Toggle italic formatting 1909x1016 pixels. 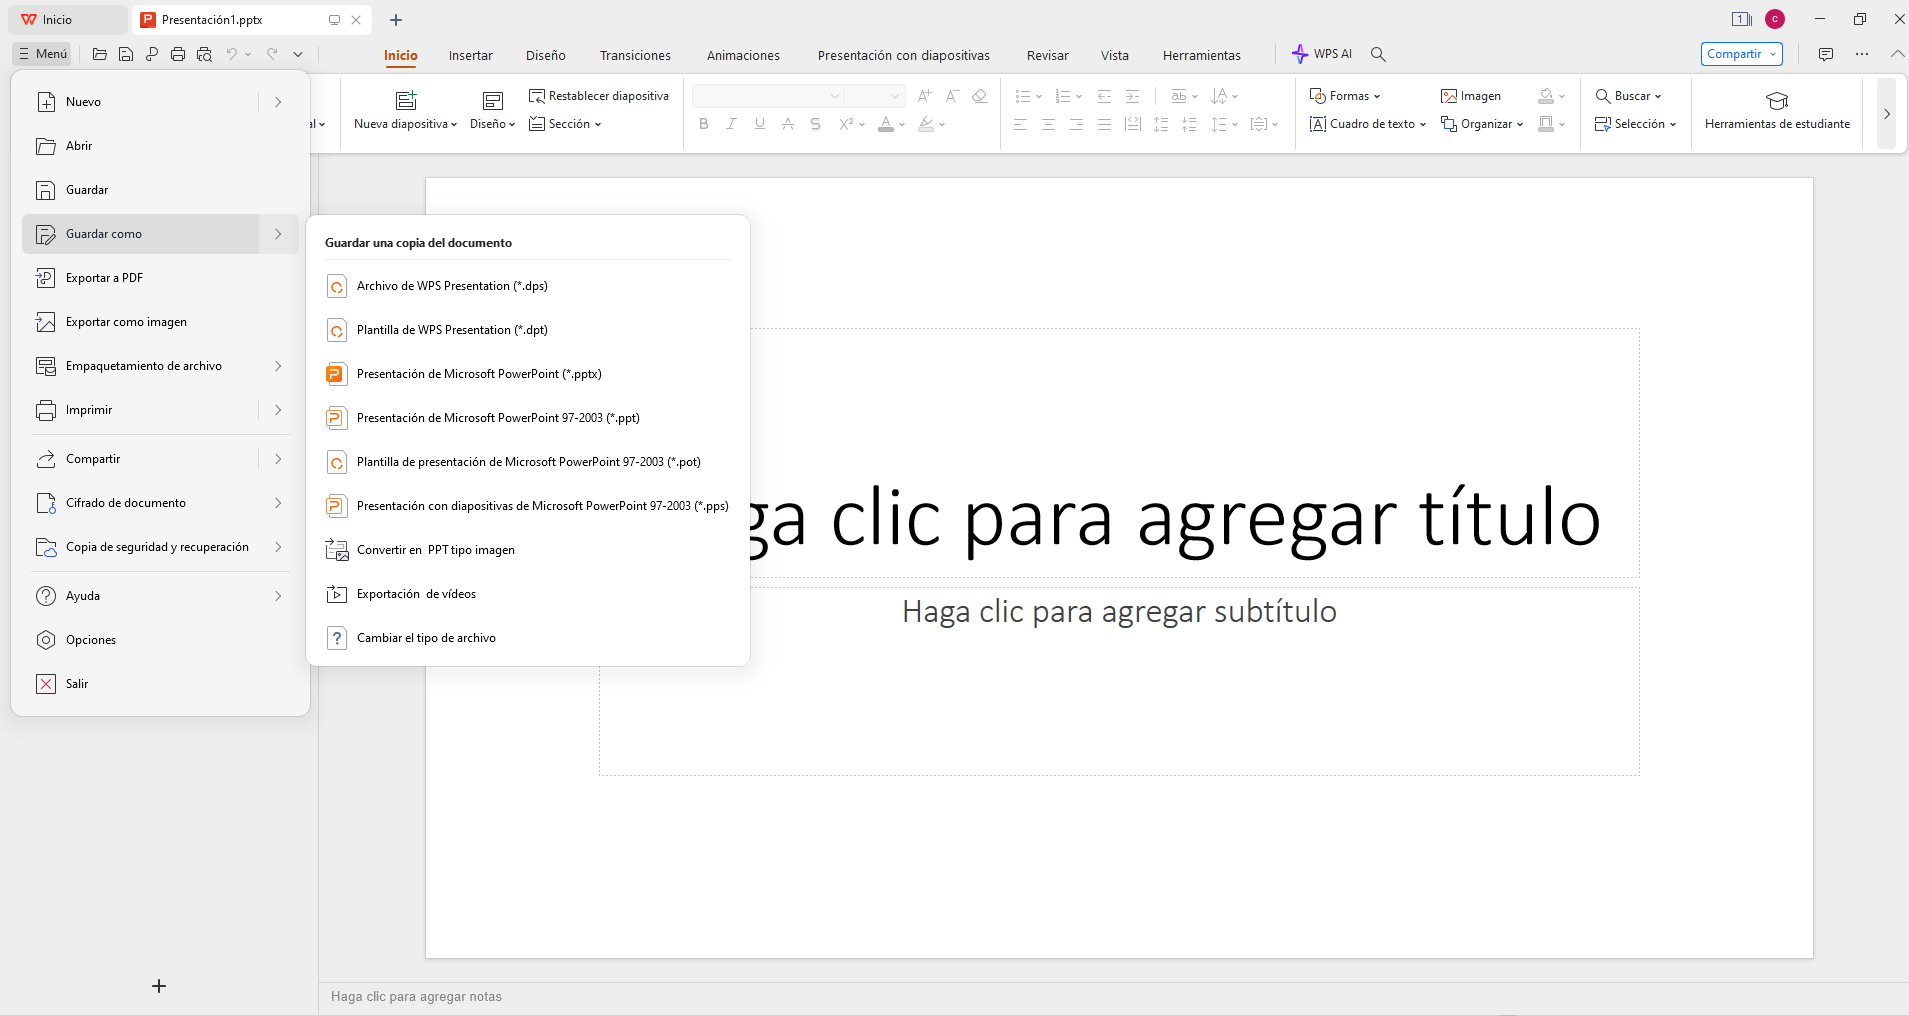(x=732, y=124)
